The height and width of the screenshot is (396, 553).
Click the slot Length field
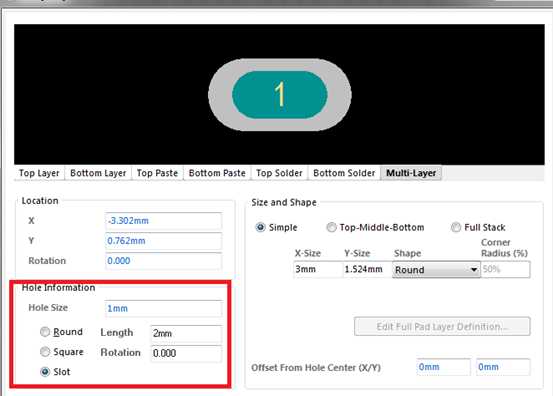coord(186,333)
